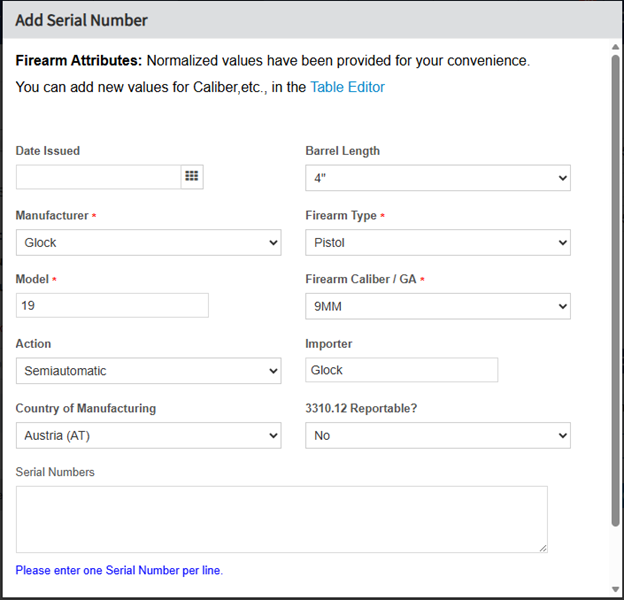This screenshot has width=624, height=600.
Task: Open the Date Issued calendar picker icon
Action: (x=192, y=177)
